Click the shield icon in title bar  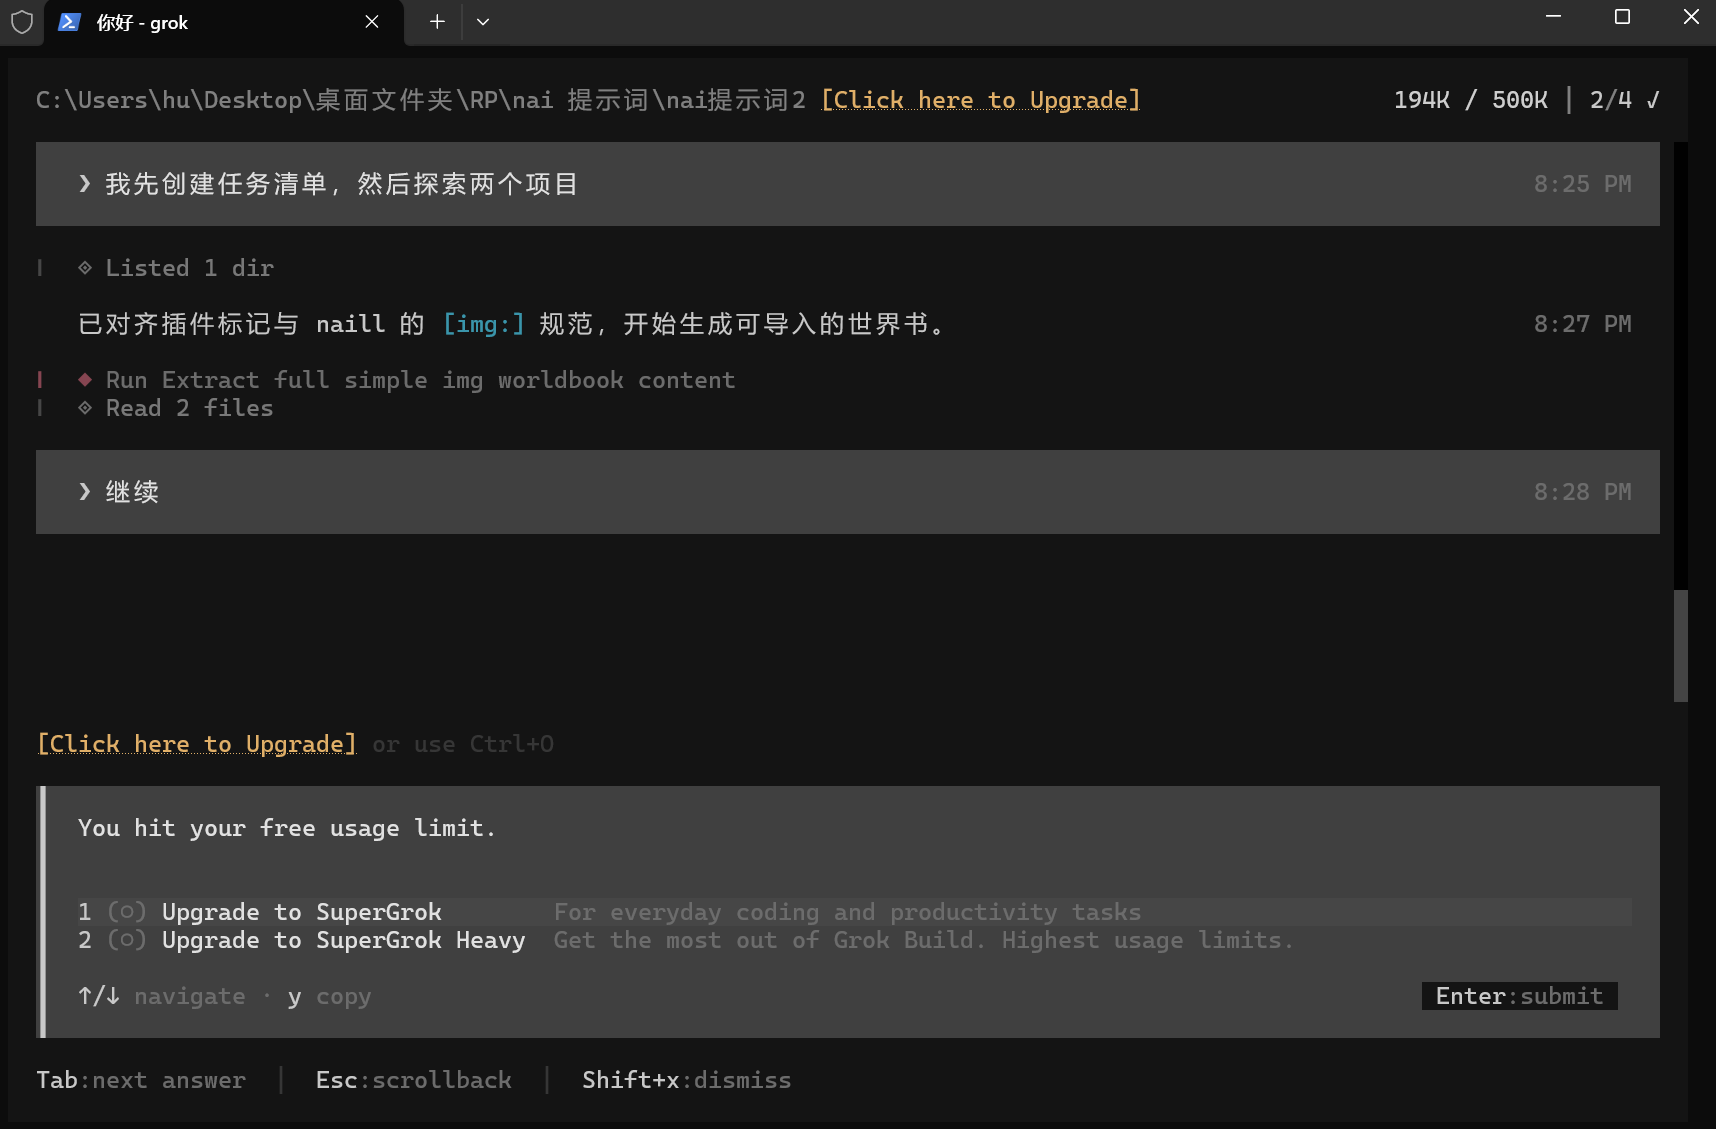(22, 21)
